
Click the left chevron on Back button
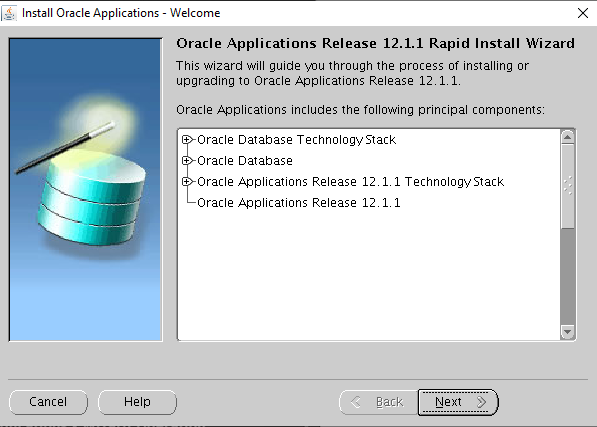[356, 402]
